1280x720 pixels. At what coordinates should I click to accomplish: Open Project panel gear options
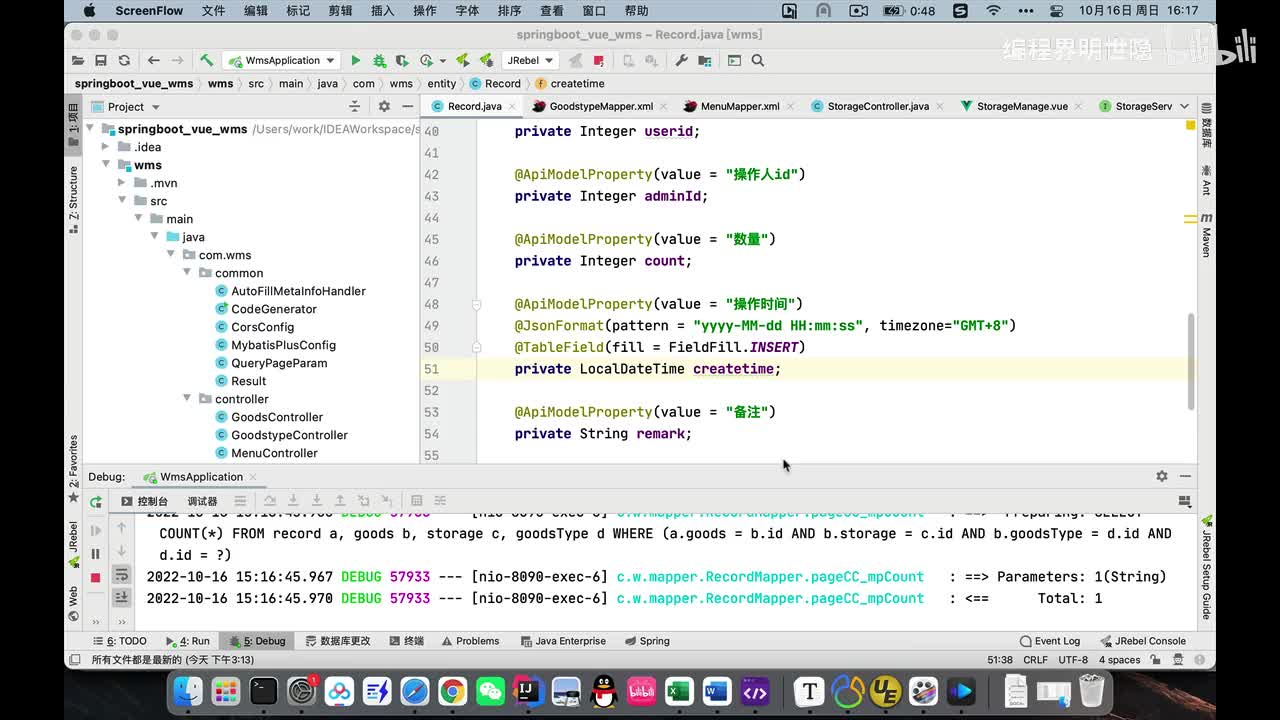pyautogui.click(x=384, y=106)
